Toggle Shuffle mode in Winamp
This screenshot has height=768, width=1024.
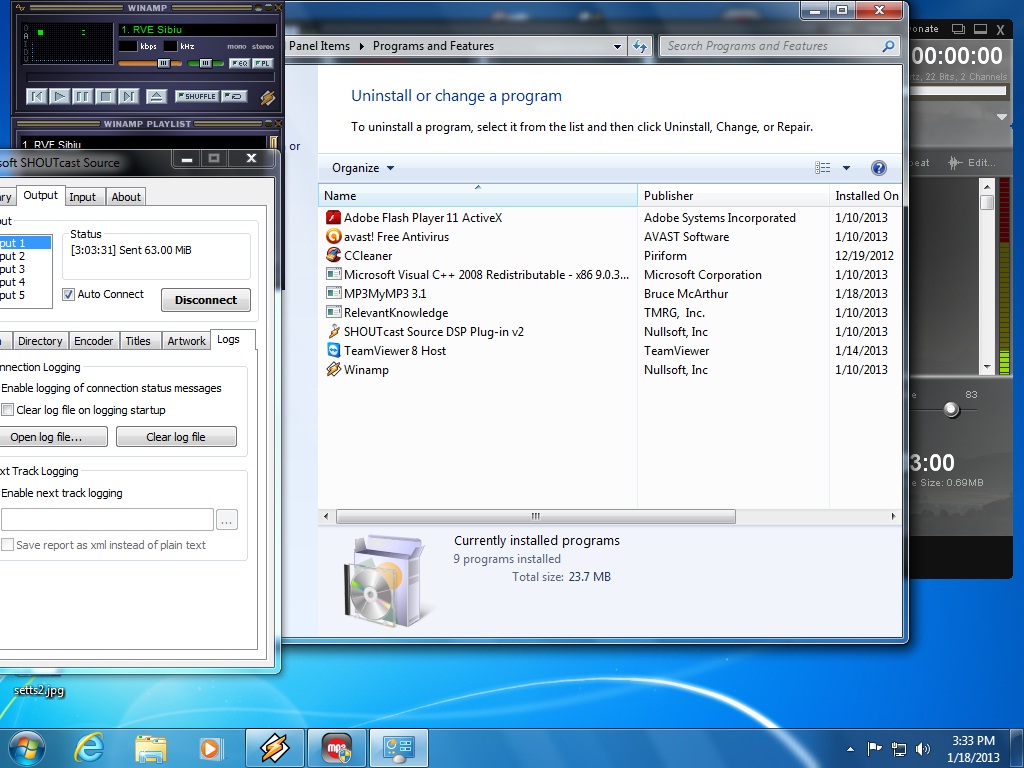(x=197, y=96)
